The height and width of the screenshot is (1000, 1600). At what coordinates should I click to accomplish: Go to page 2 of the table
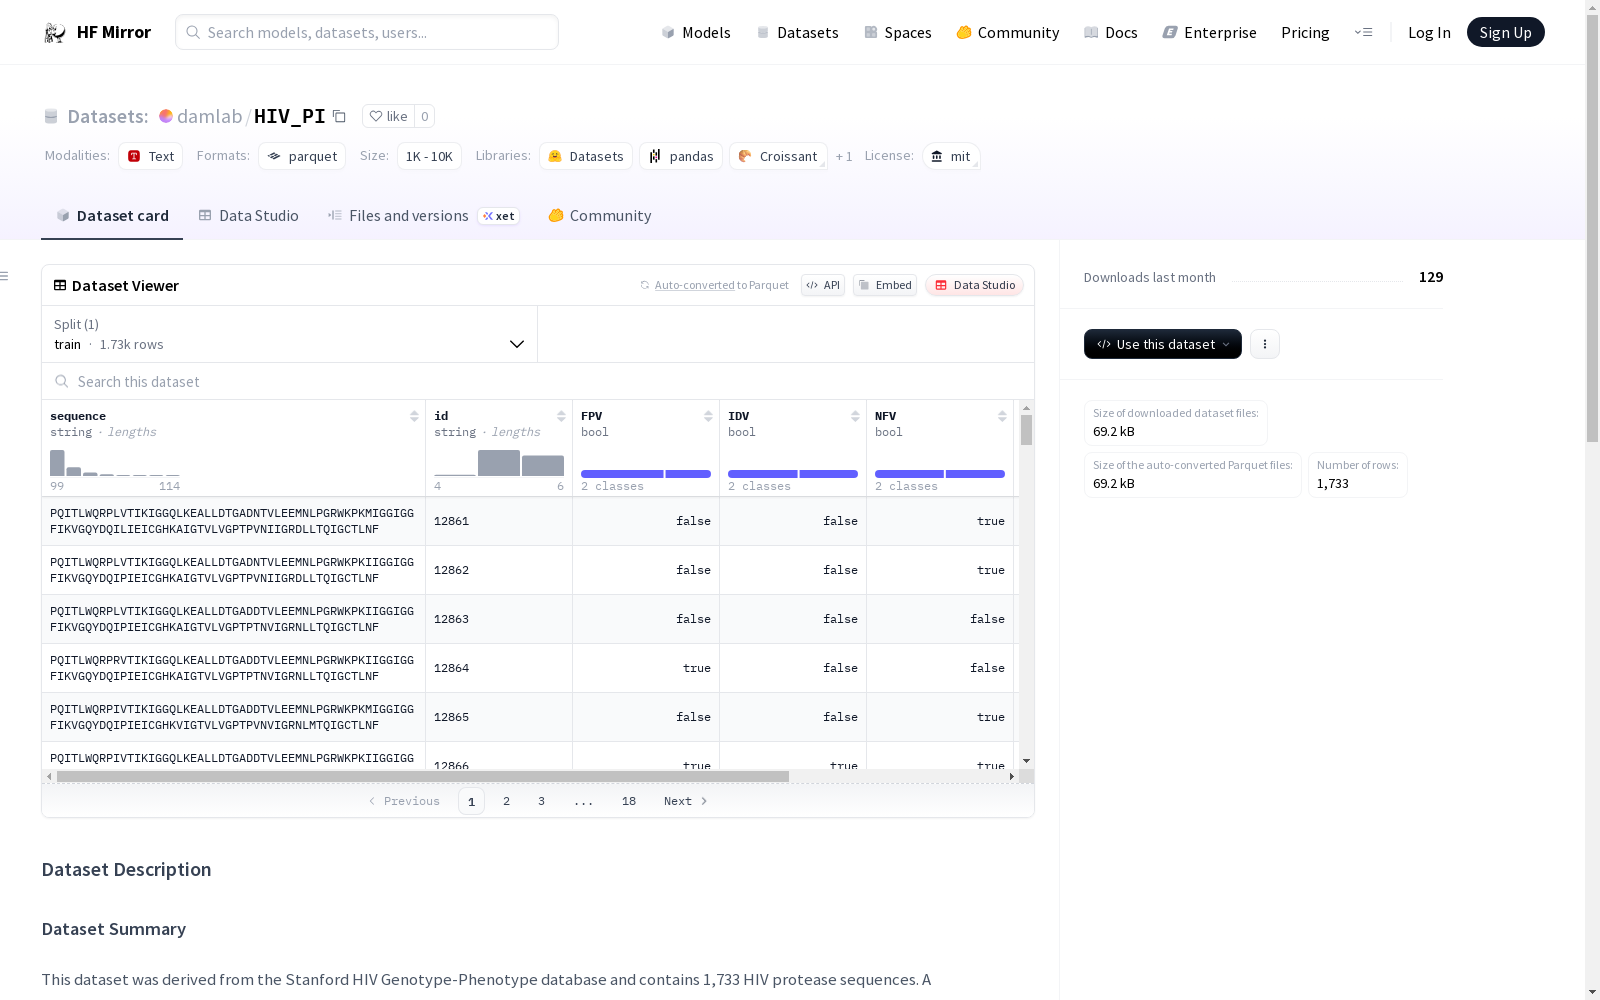click(x=507, y=801)
